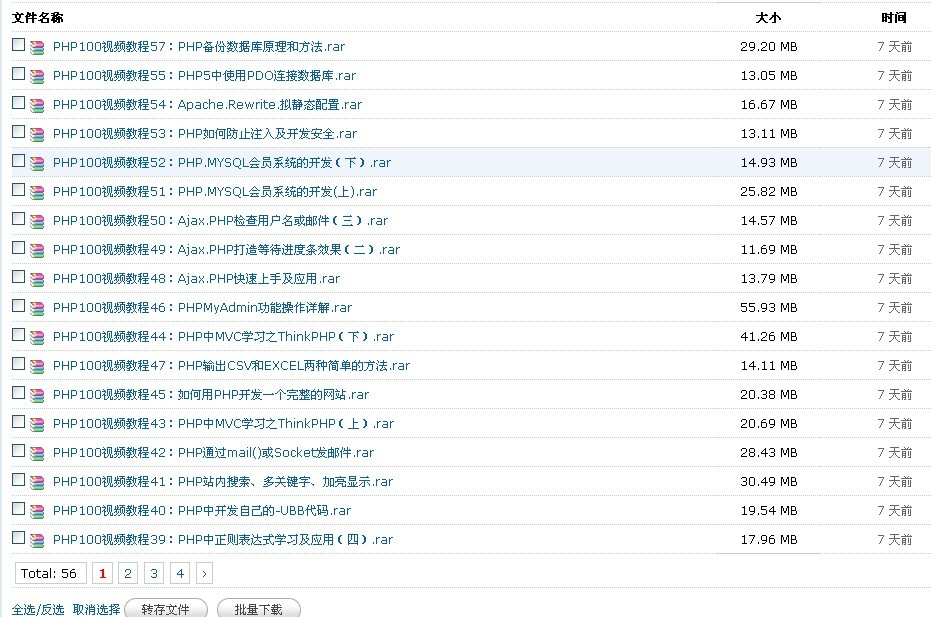Open PHP100视频教程39 正则表达式学习及应用(四).rar
The height and width of the screenshot is (617, 931).
tap(223, 540)
